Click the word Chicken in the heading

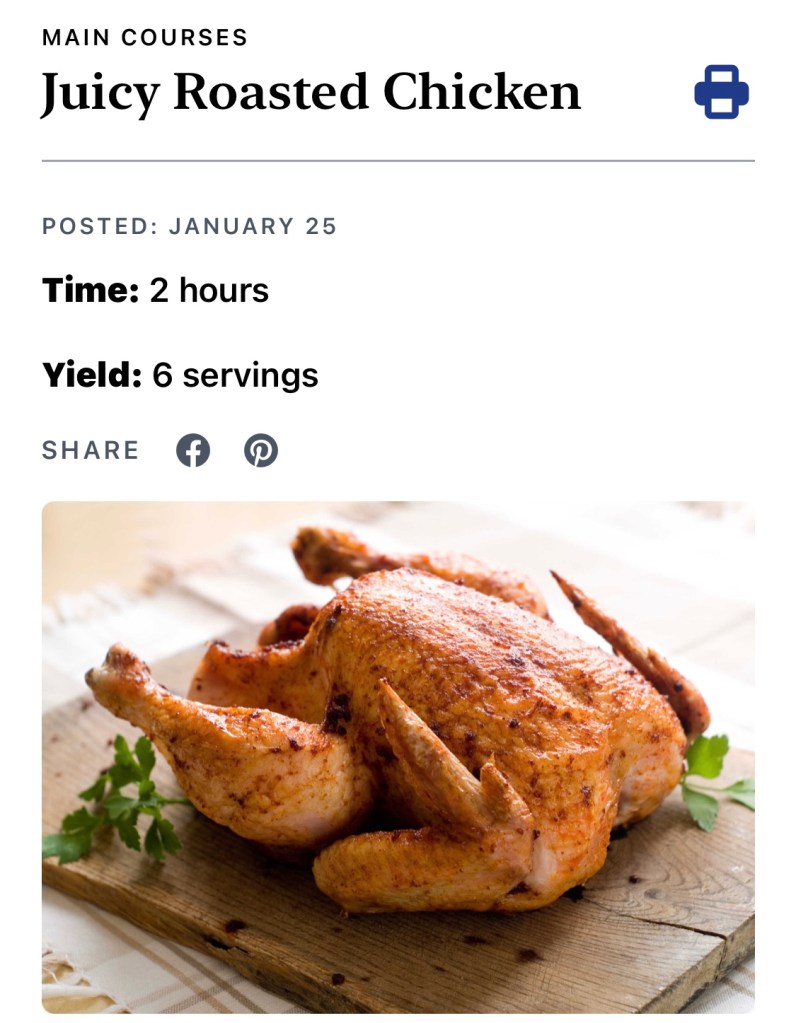pos(481,93)
